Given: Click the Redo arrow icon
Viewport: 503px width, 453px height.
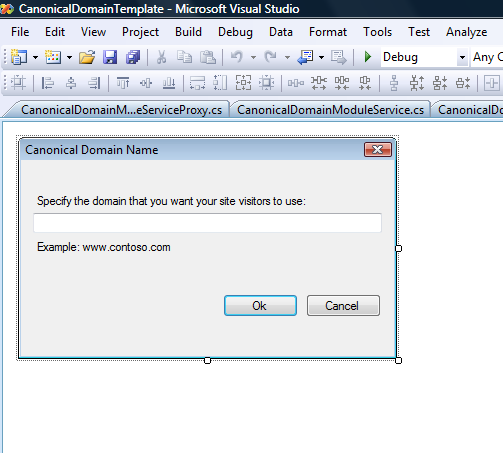Looking at the screenshot, I should (270, 57).
